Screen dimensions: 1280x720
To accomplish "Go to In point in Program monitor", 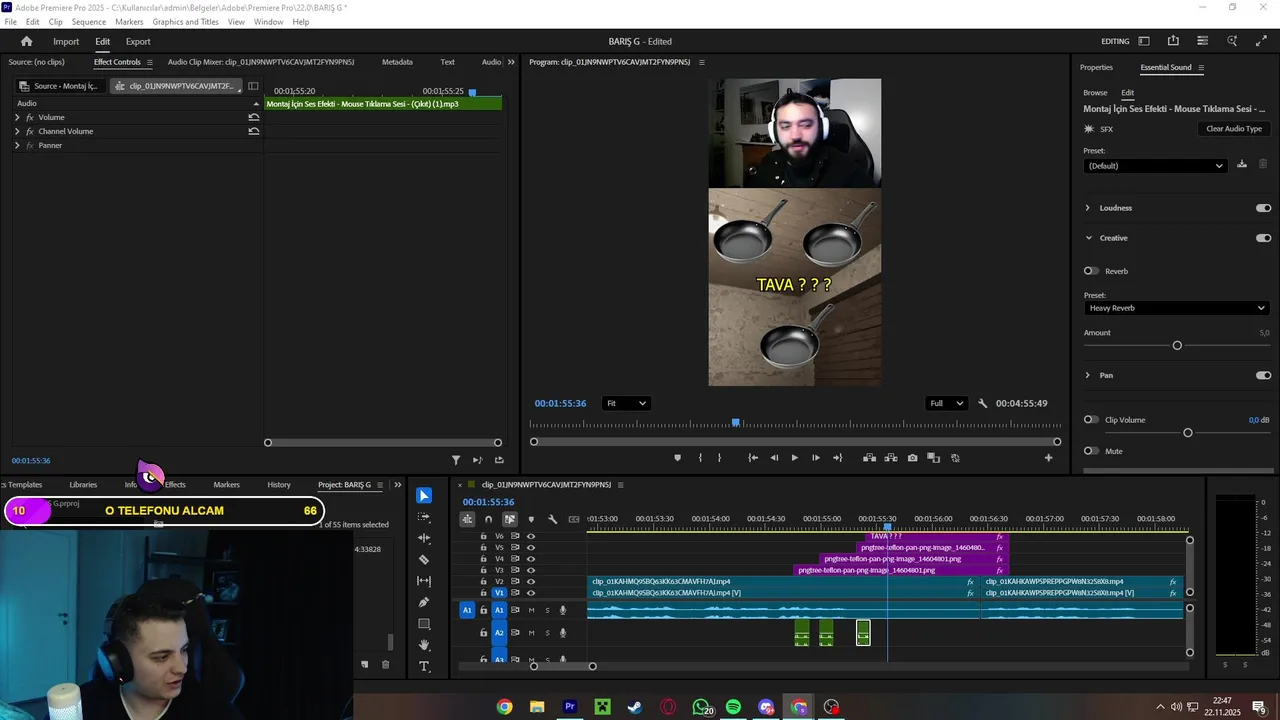I will tap(753, 458).
